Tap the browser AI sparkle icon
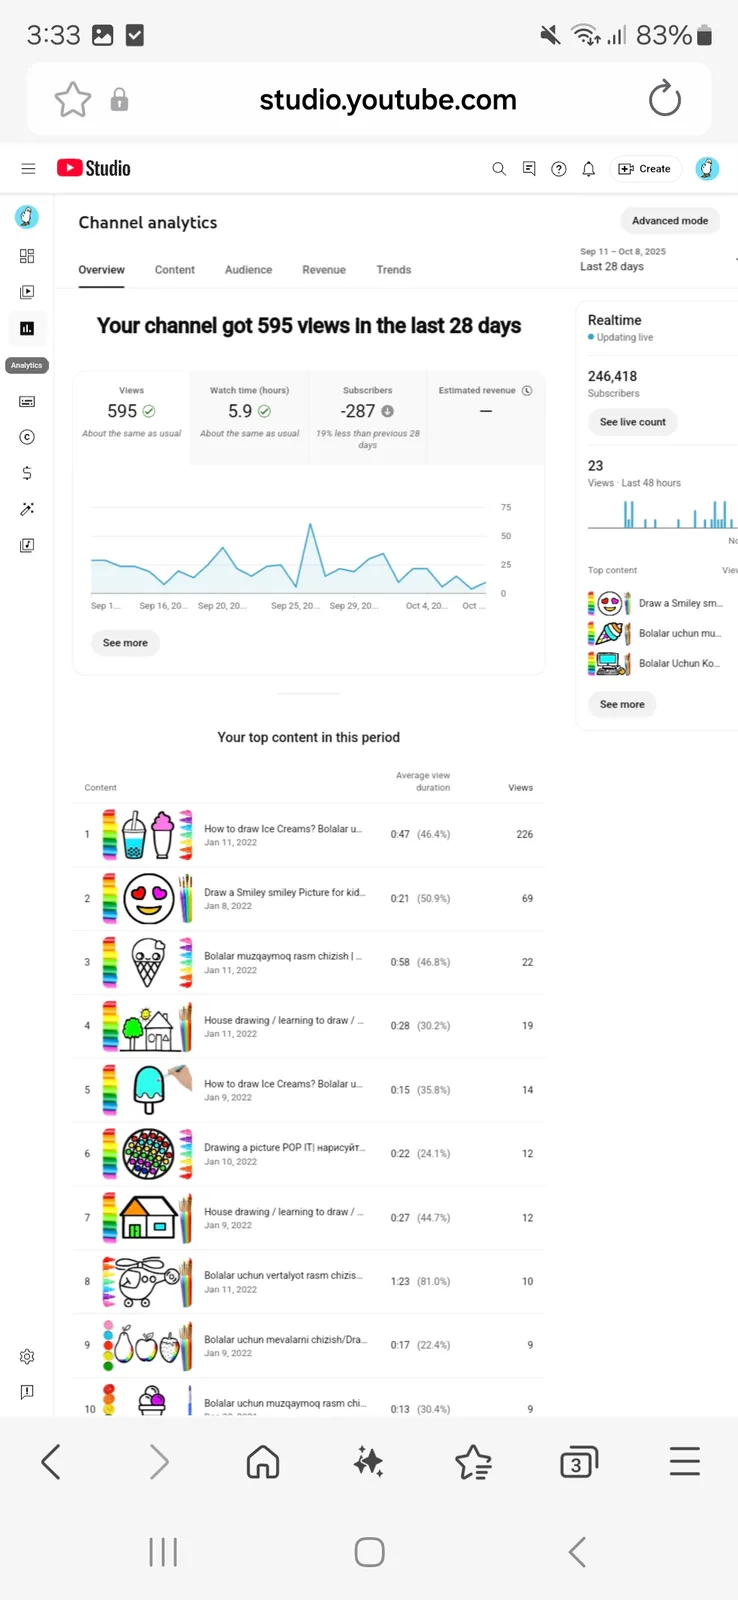Screen dimensions: 738x1600 [x=368, y=1462]
